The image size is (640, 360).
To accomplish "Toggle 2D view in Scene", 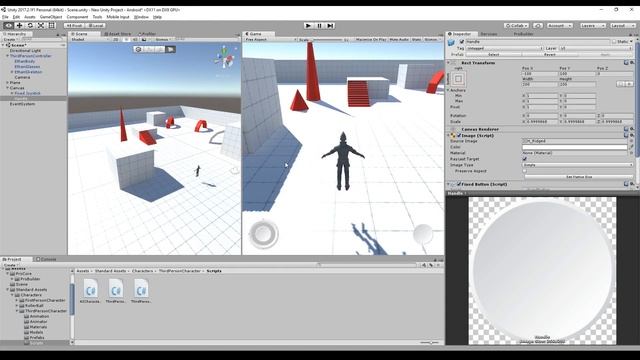I will tap(116, 40).
